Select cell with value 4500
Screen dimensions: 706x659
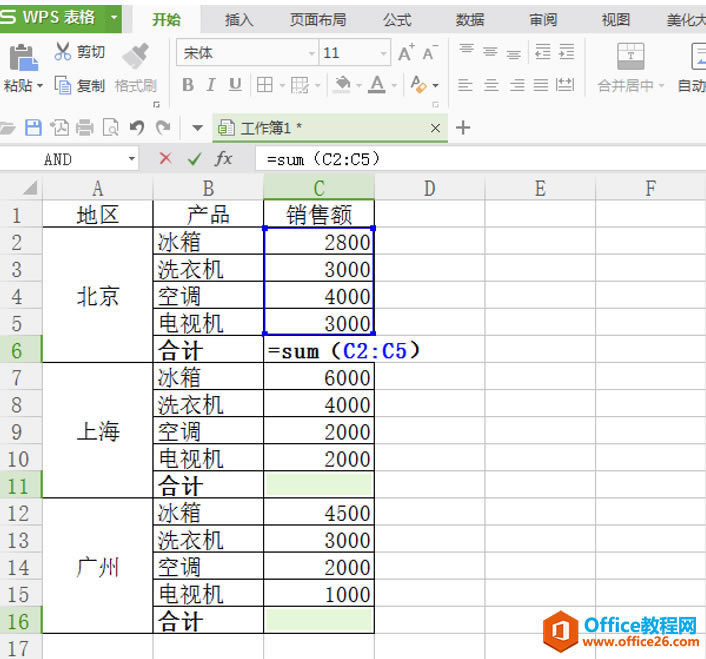319,512
